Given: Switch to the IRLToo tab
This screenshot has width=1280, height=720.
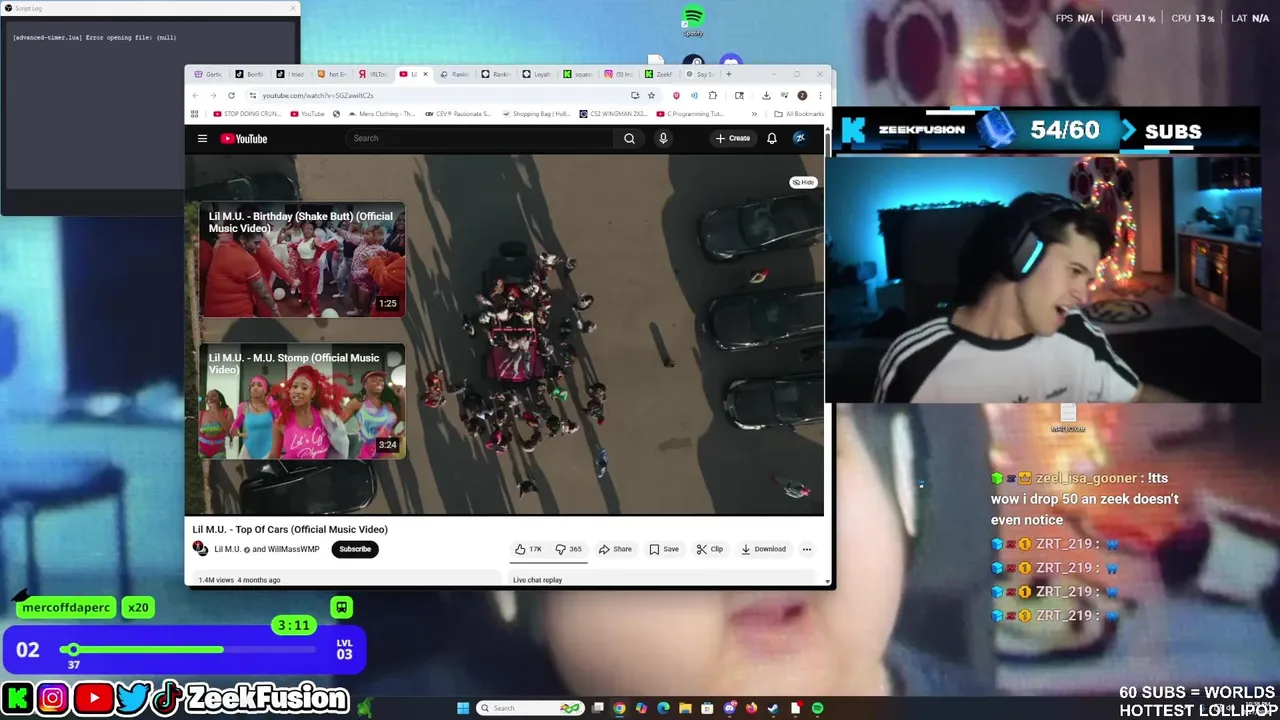Looking at the screenshot, I should click(x=375, y=74).
